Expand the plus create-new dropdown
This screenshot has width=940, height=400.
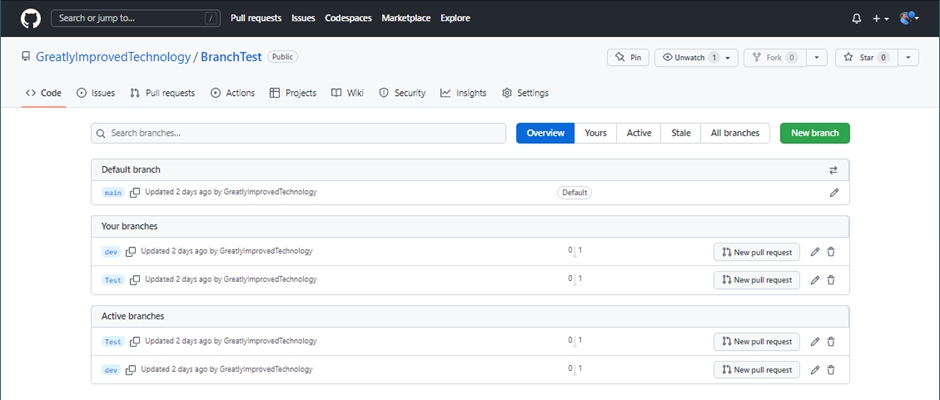click(x=880, y=18)
